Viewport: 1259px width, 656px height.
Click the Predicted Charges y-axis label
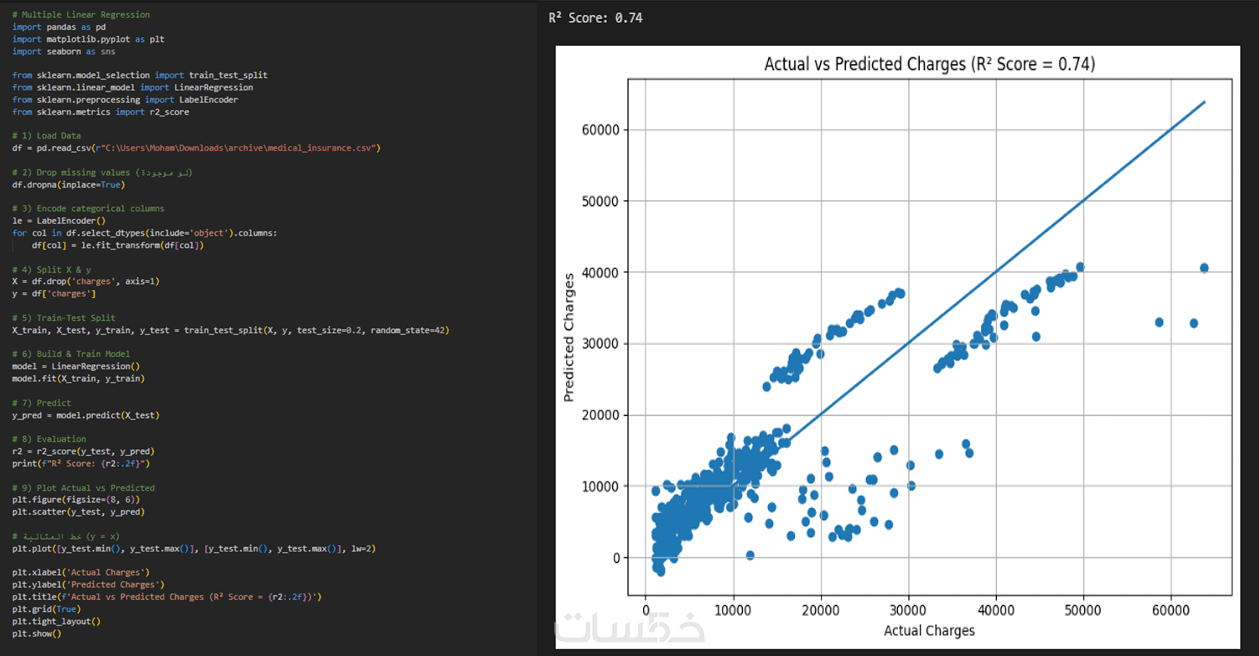tap(569, 336)
